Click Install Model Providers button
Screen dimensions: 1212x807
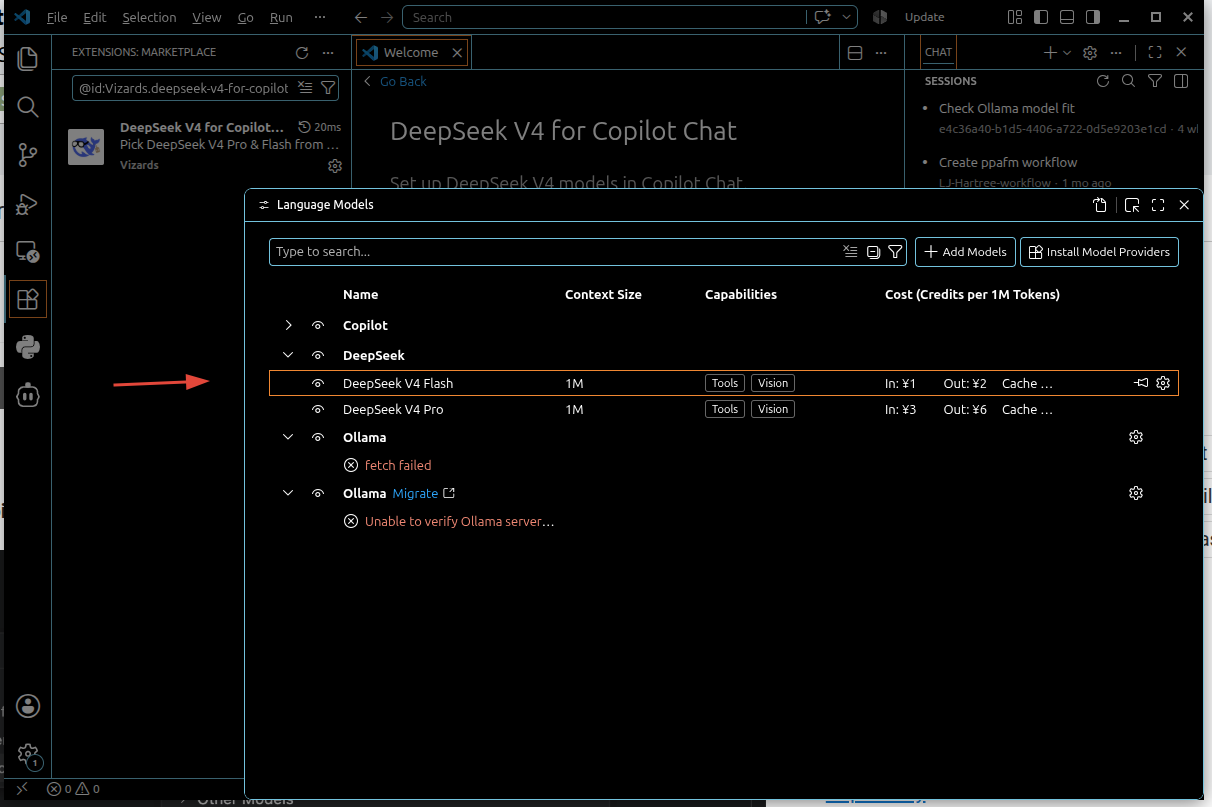coord(1099,252)
